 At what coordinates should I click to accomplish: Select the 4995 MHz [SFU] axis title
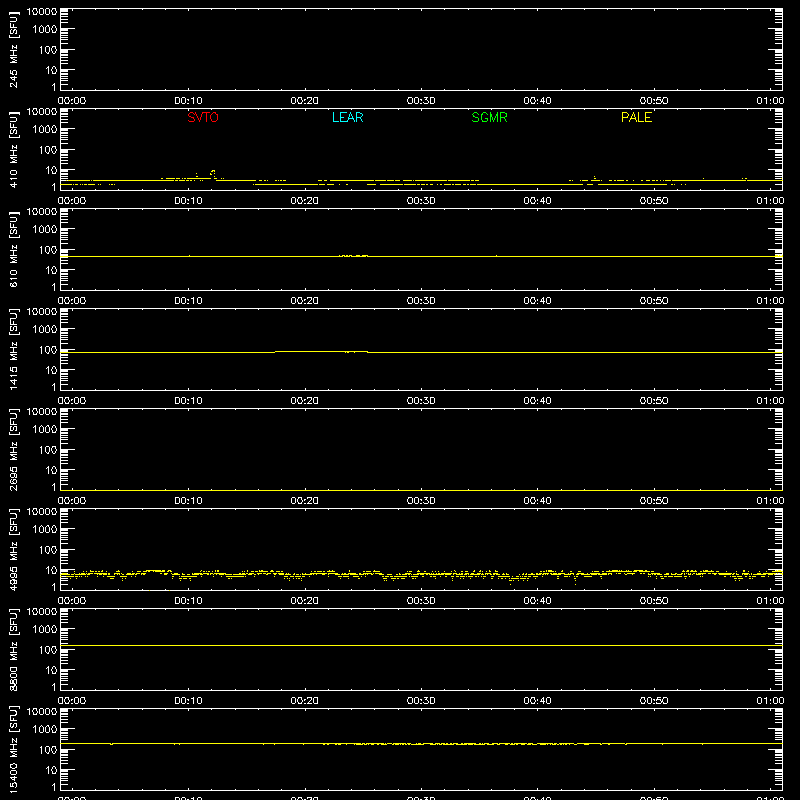click(x=13, y=549)
